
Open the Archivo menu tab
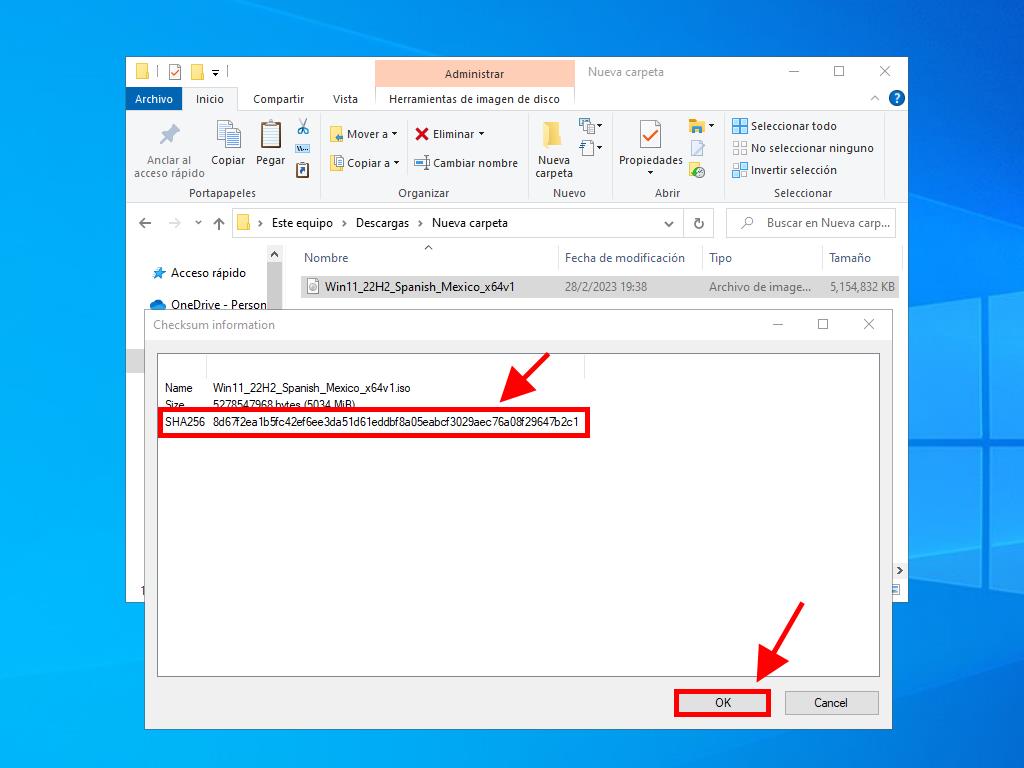point(154,99)
